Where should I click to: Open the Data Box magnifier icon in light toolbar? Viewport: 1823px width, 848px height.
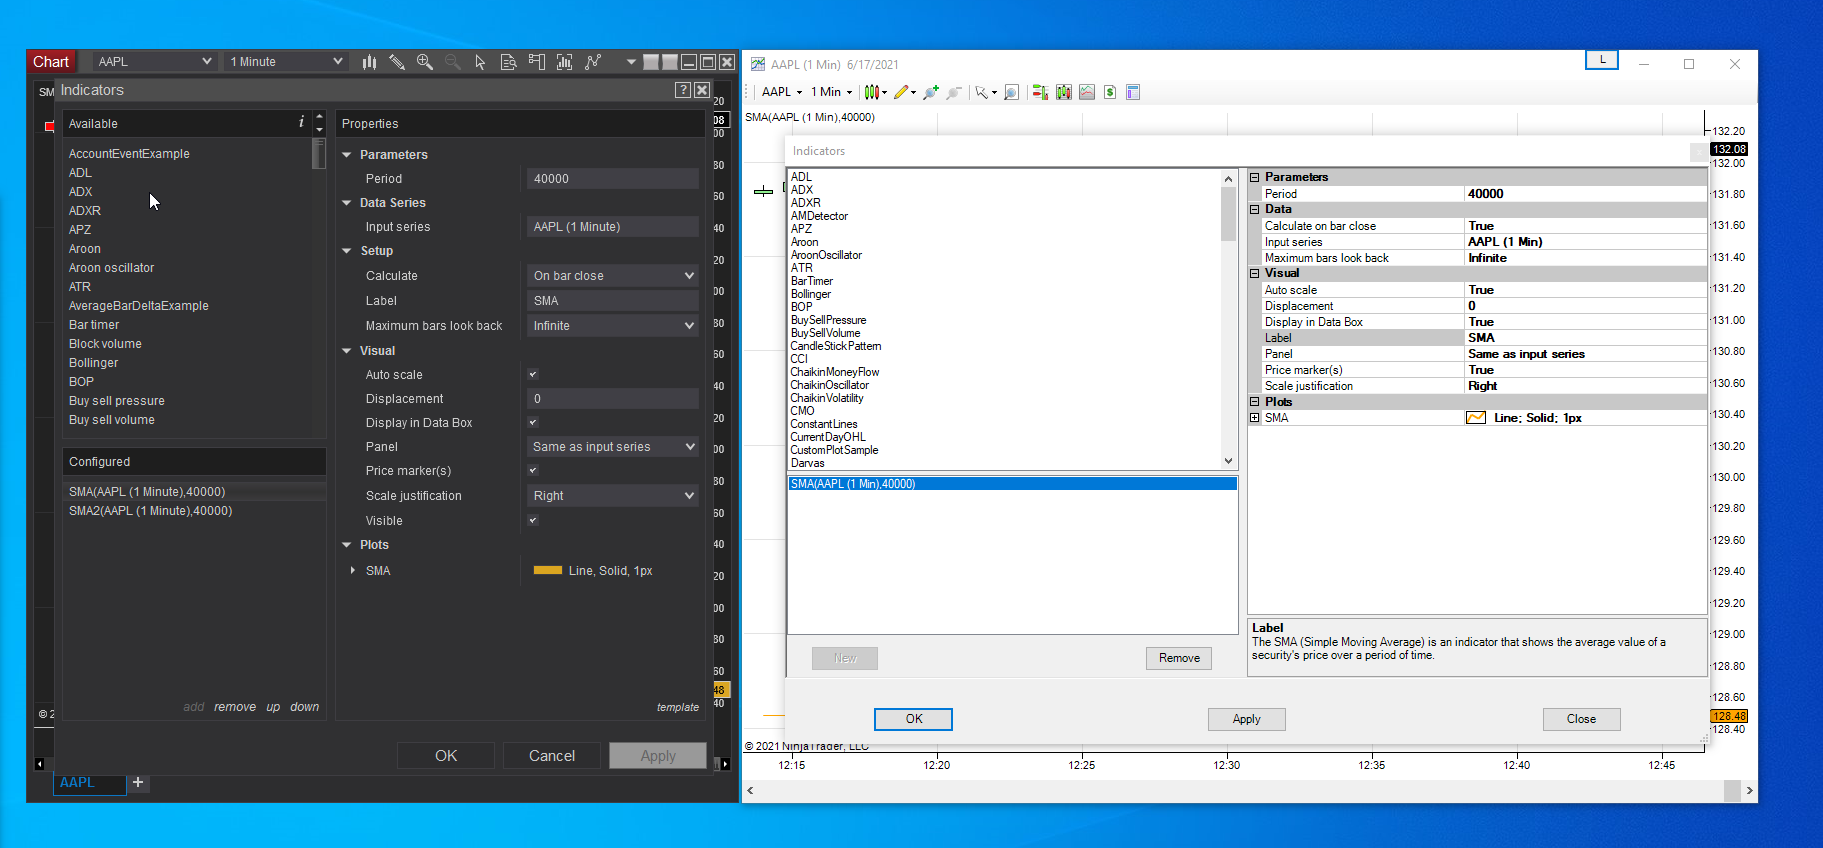pos(1011,92)
